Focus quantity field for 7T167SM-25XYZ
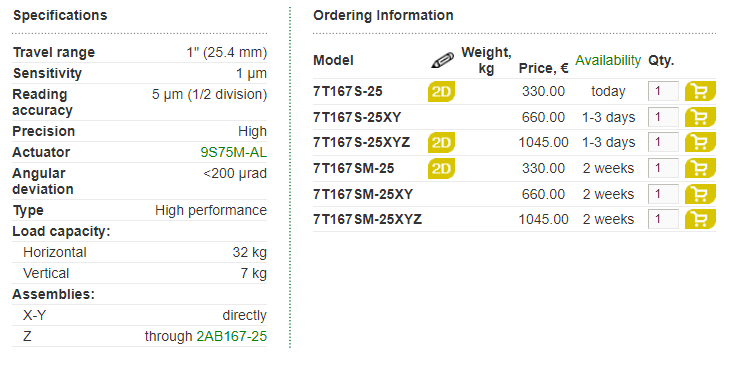Screen dimensions: 743x385 663,219
